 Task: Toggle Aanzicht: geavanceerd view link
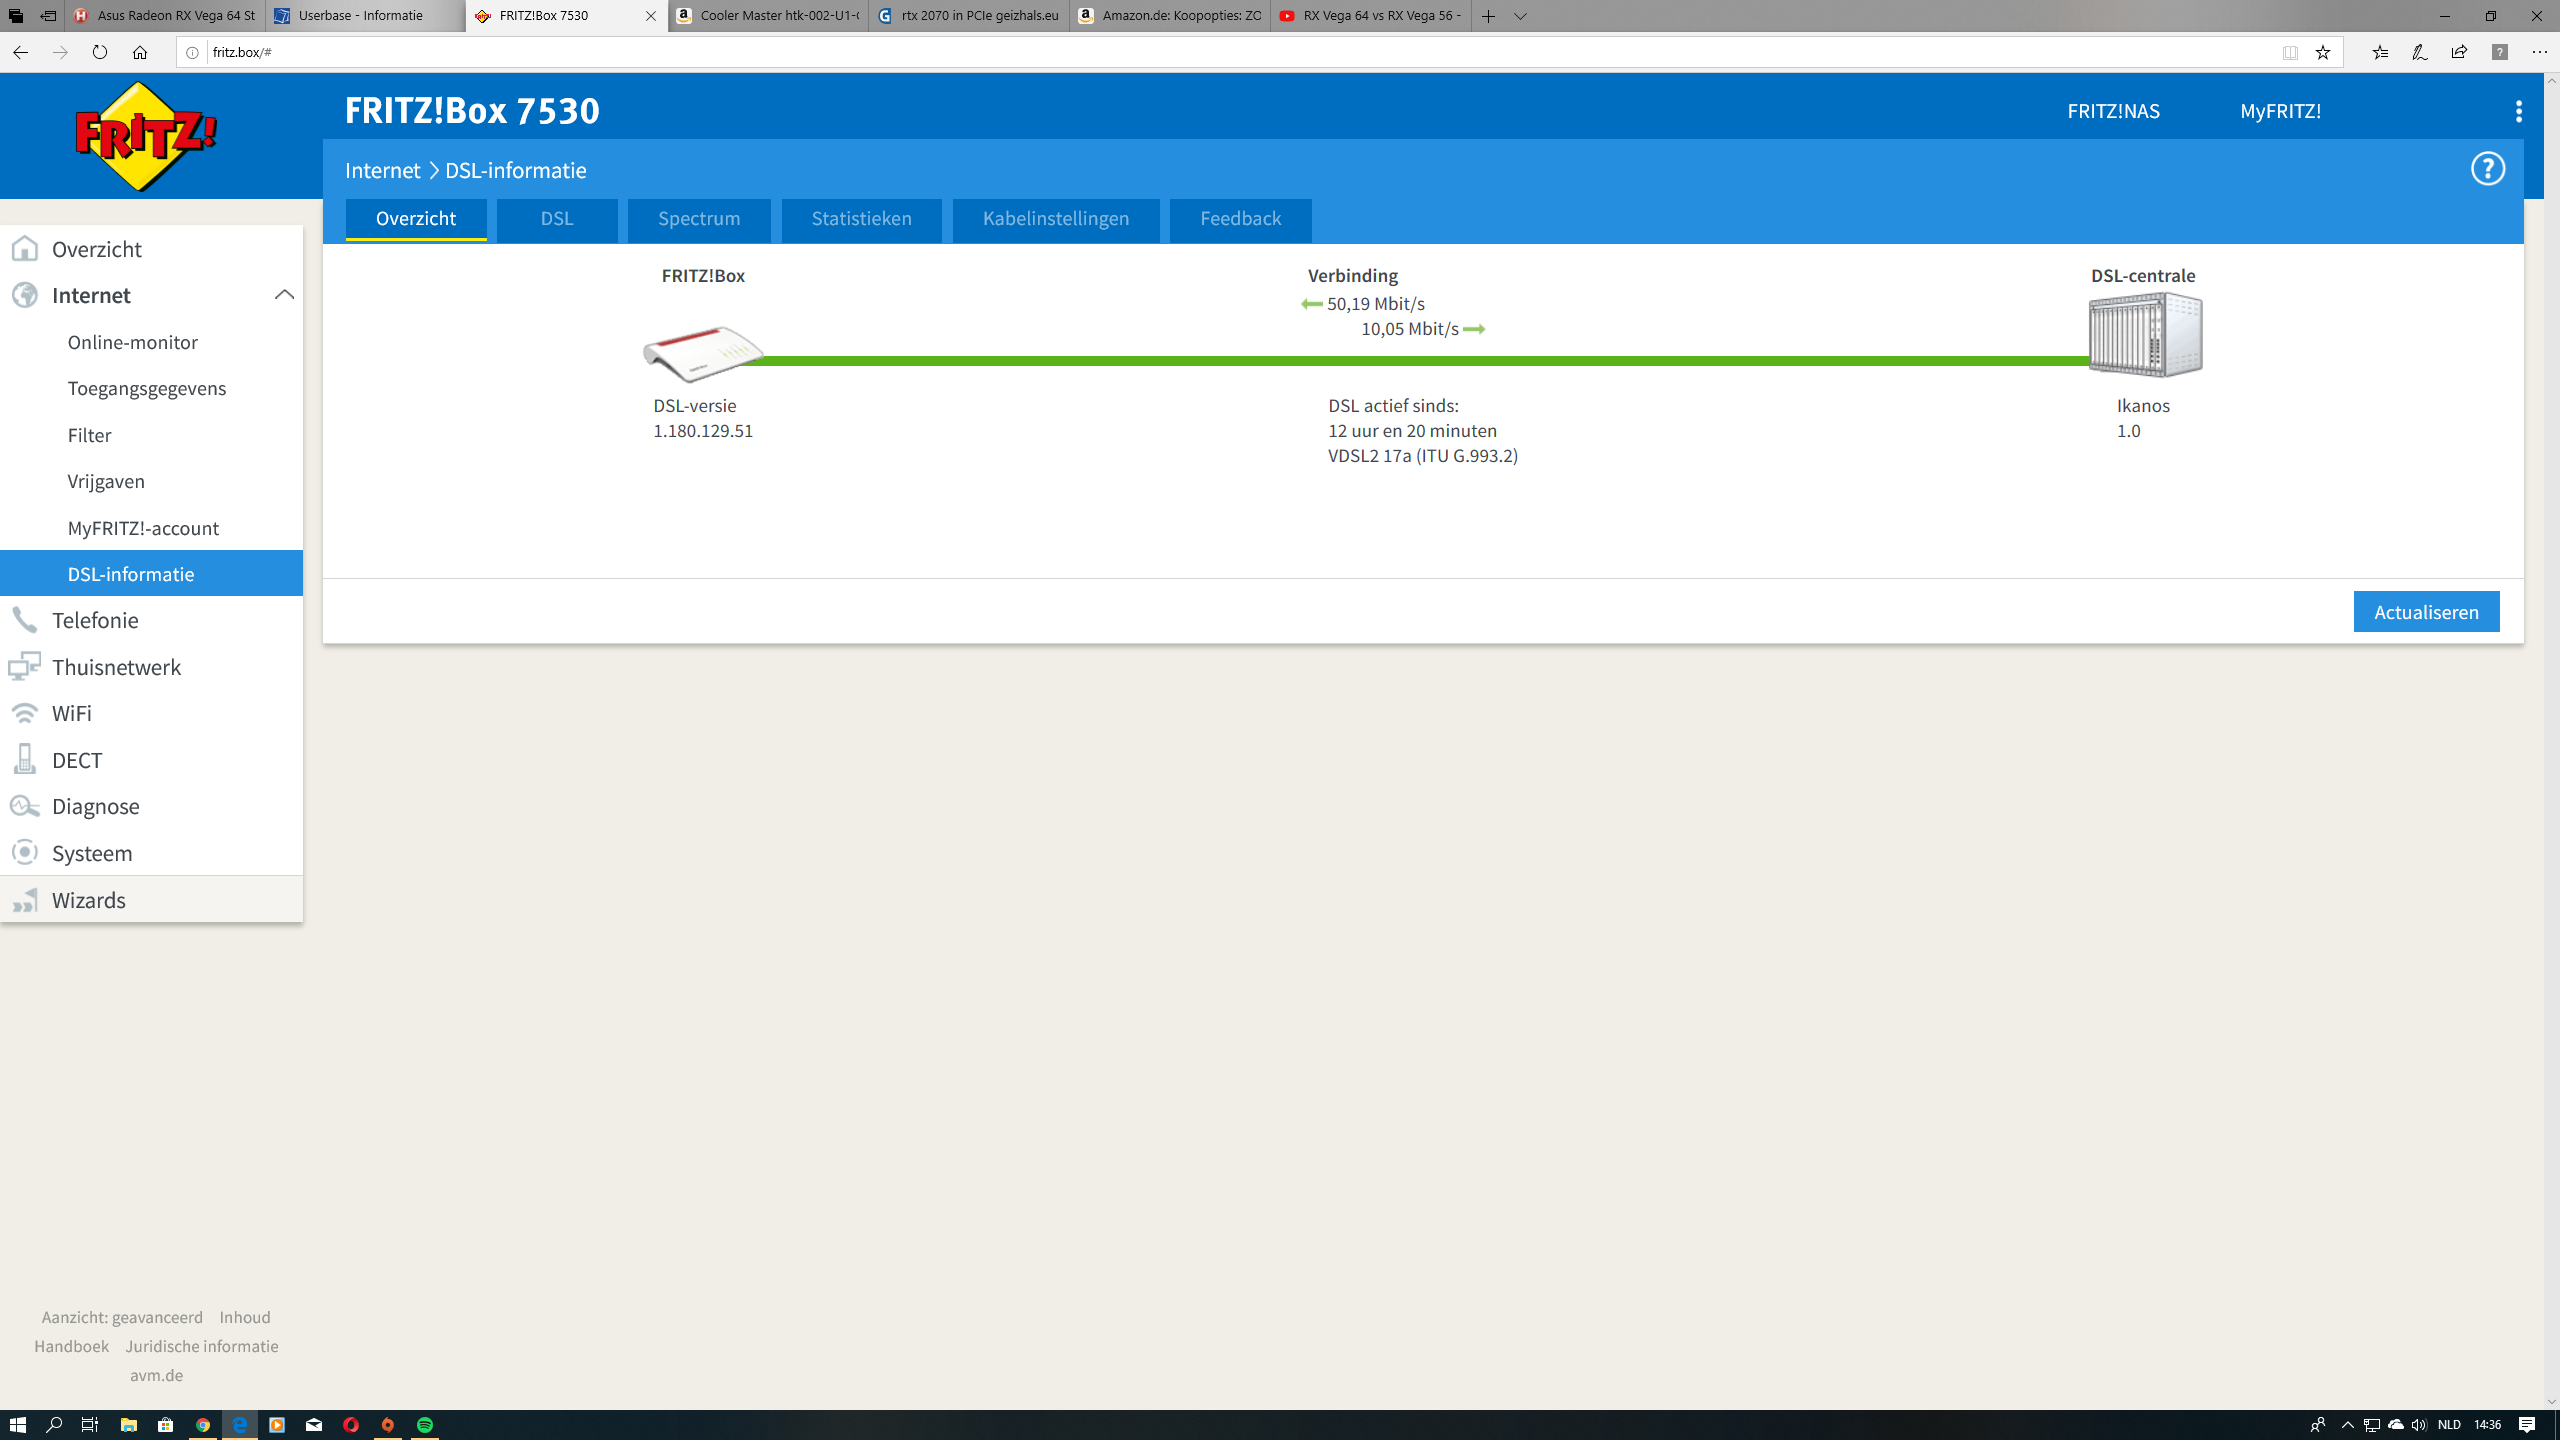(122, 1317)
